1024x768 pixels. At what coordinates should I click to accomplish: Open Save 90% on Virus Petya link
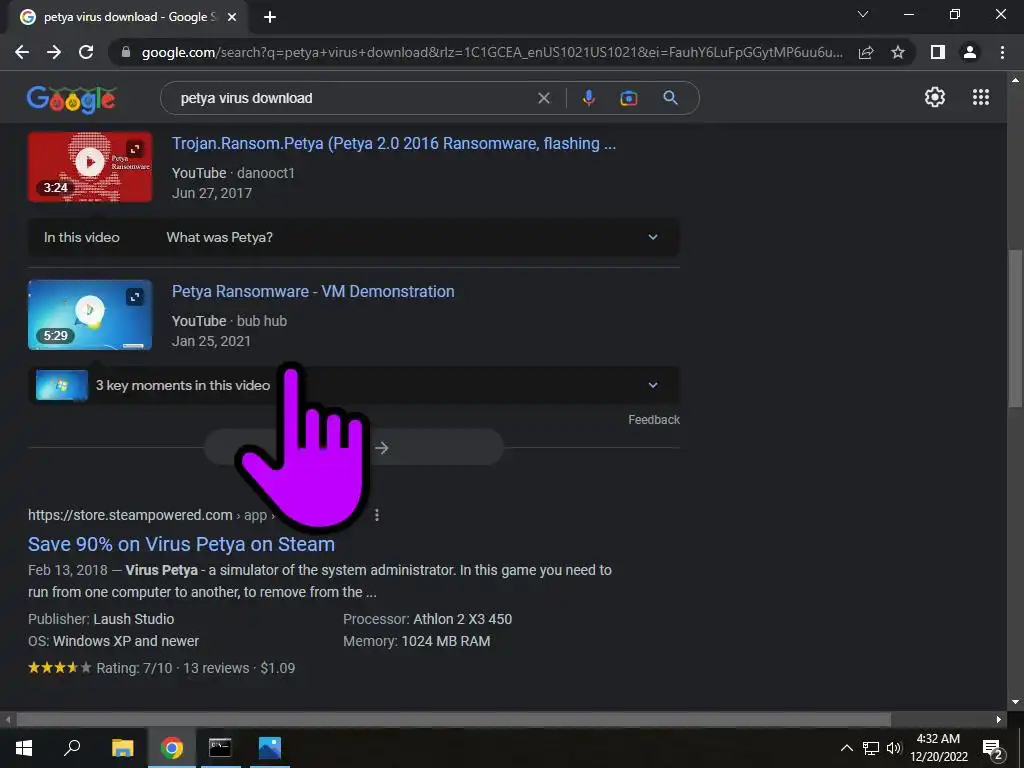182,544
